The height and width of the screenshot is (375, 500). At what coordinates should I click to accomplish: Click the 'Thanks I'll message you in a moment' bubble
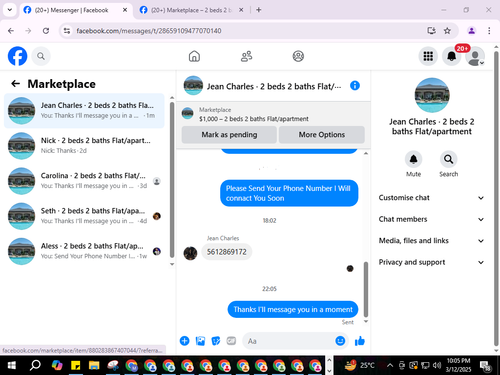tap(293, 309)
